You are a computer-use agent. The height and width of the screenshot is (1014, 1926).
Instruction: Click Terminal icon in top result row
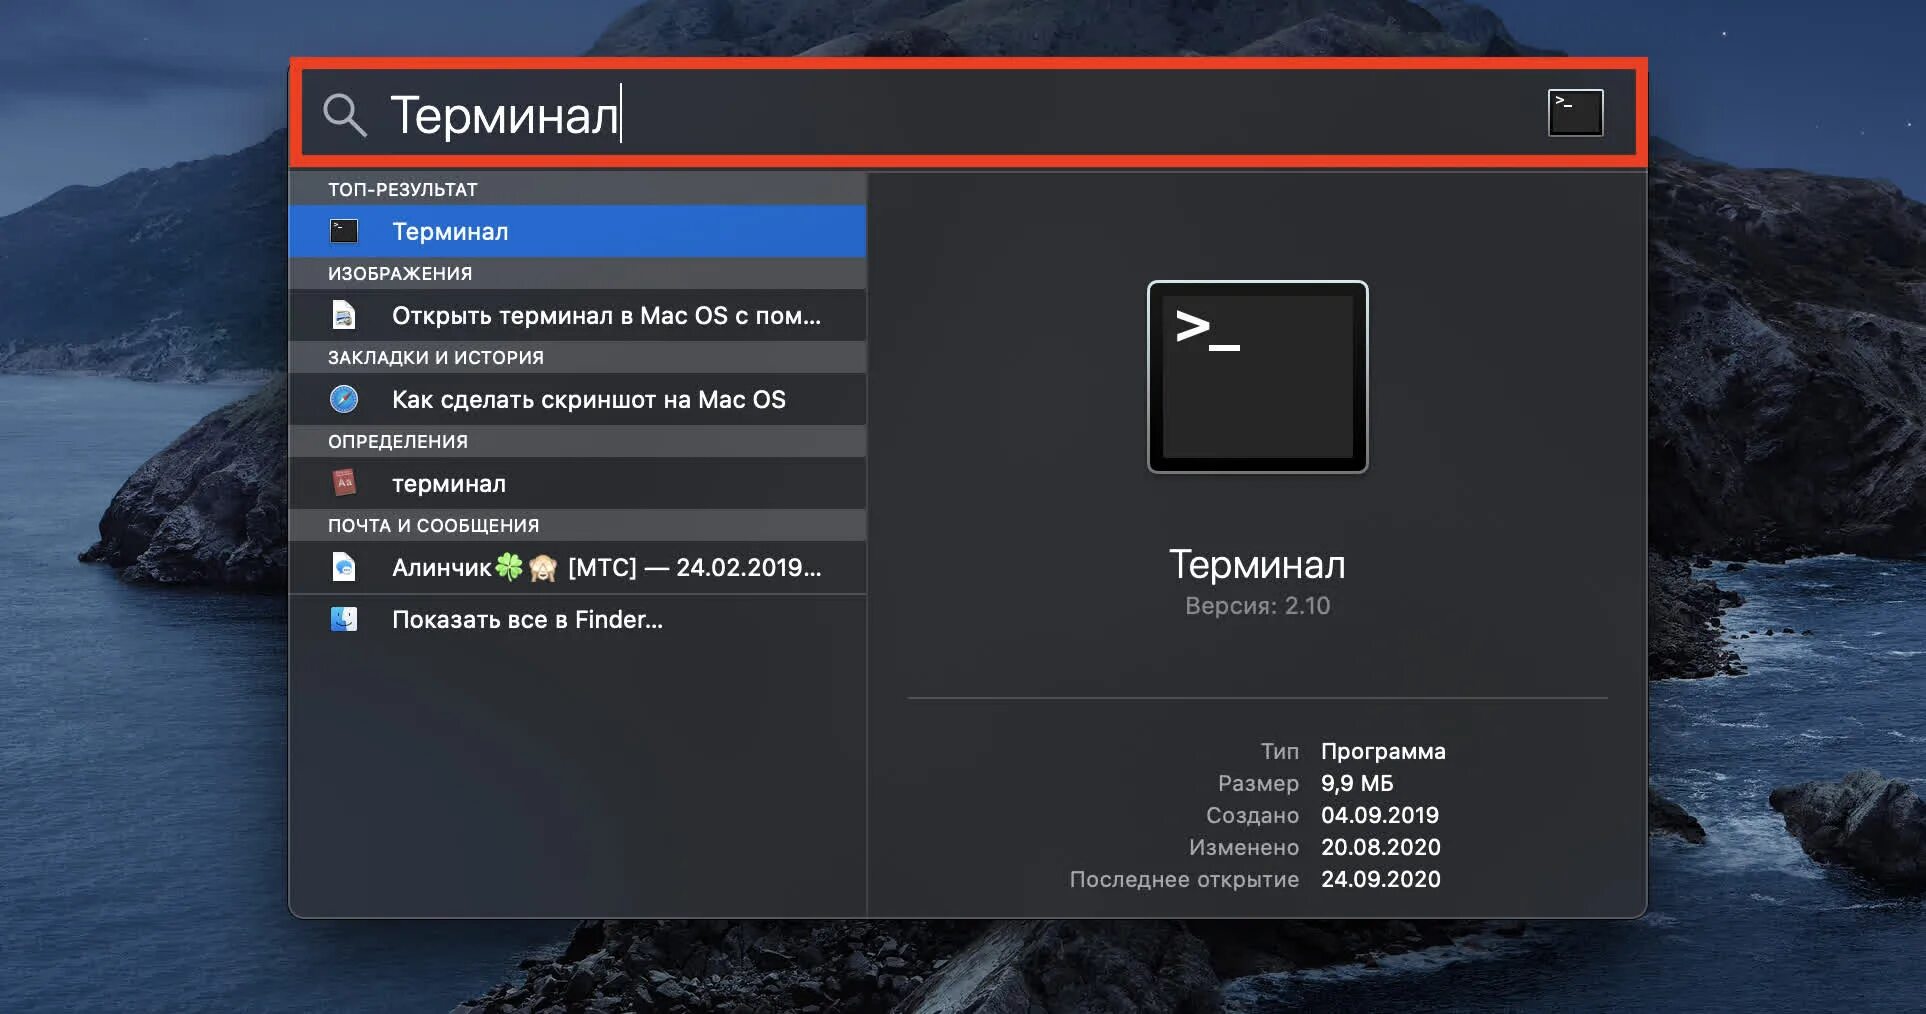point(344,231)
